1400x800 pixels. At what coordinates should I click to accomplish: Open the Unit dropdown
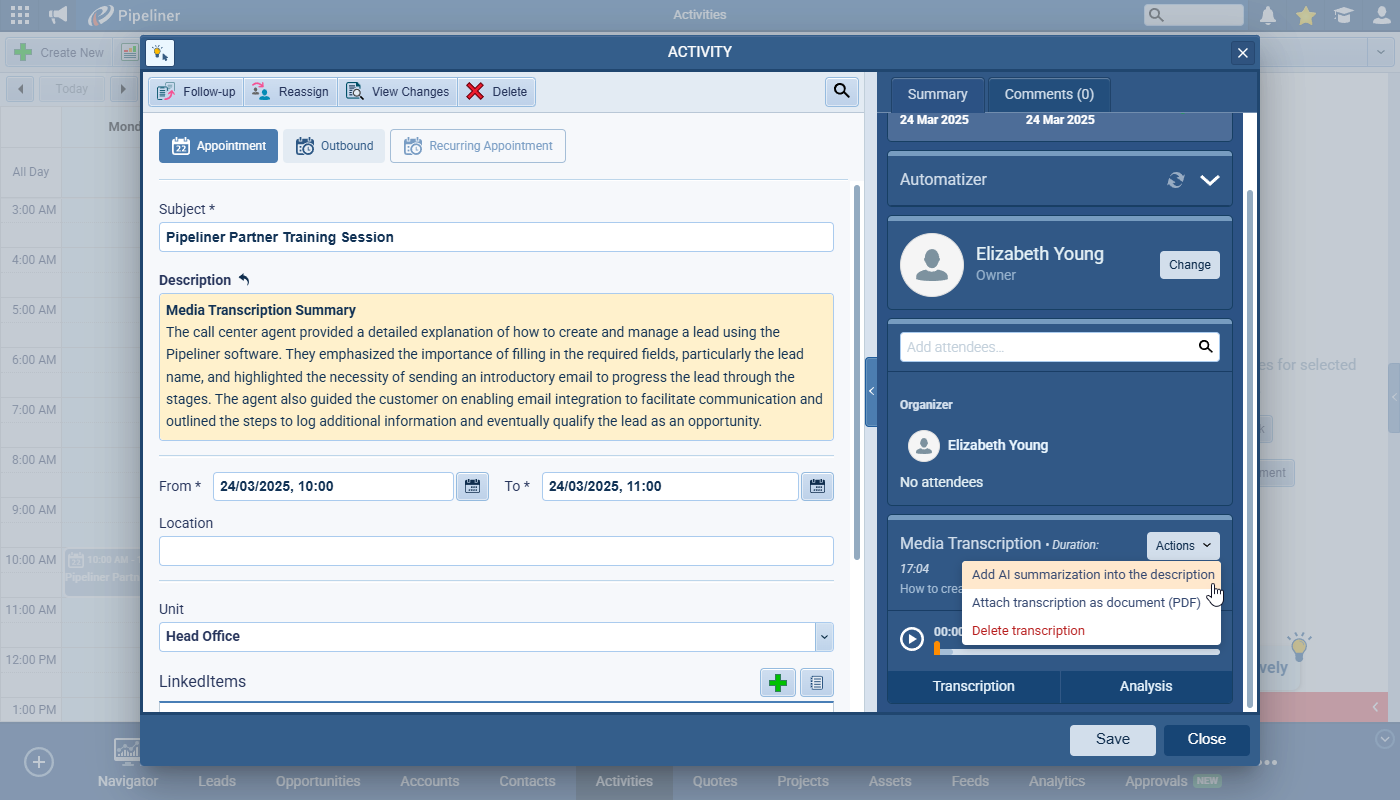tap(823, 637)
